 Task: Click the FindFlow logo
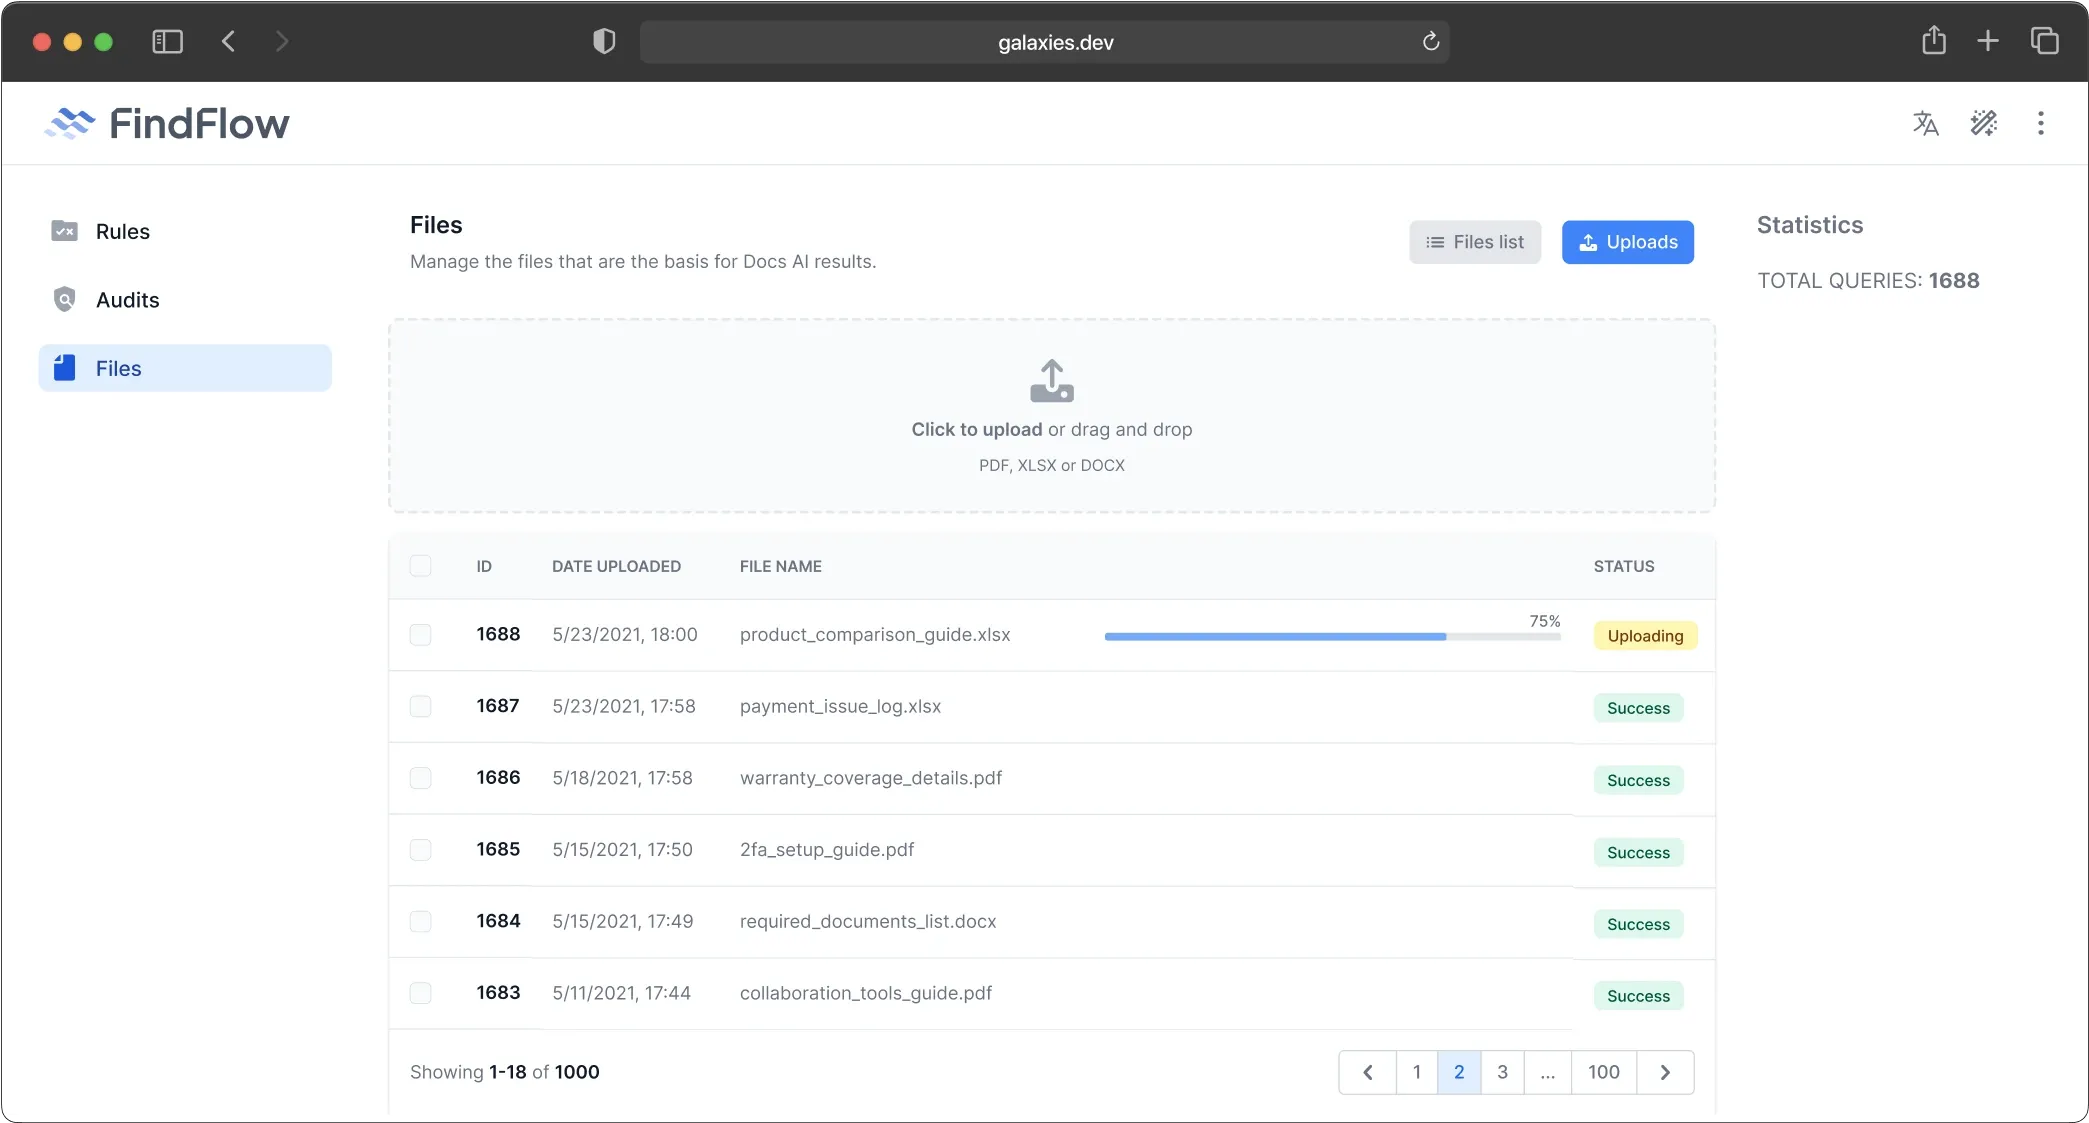click(166, 123)
